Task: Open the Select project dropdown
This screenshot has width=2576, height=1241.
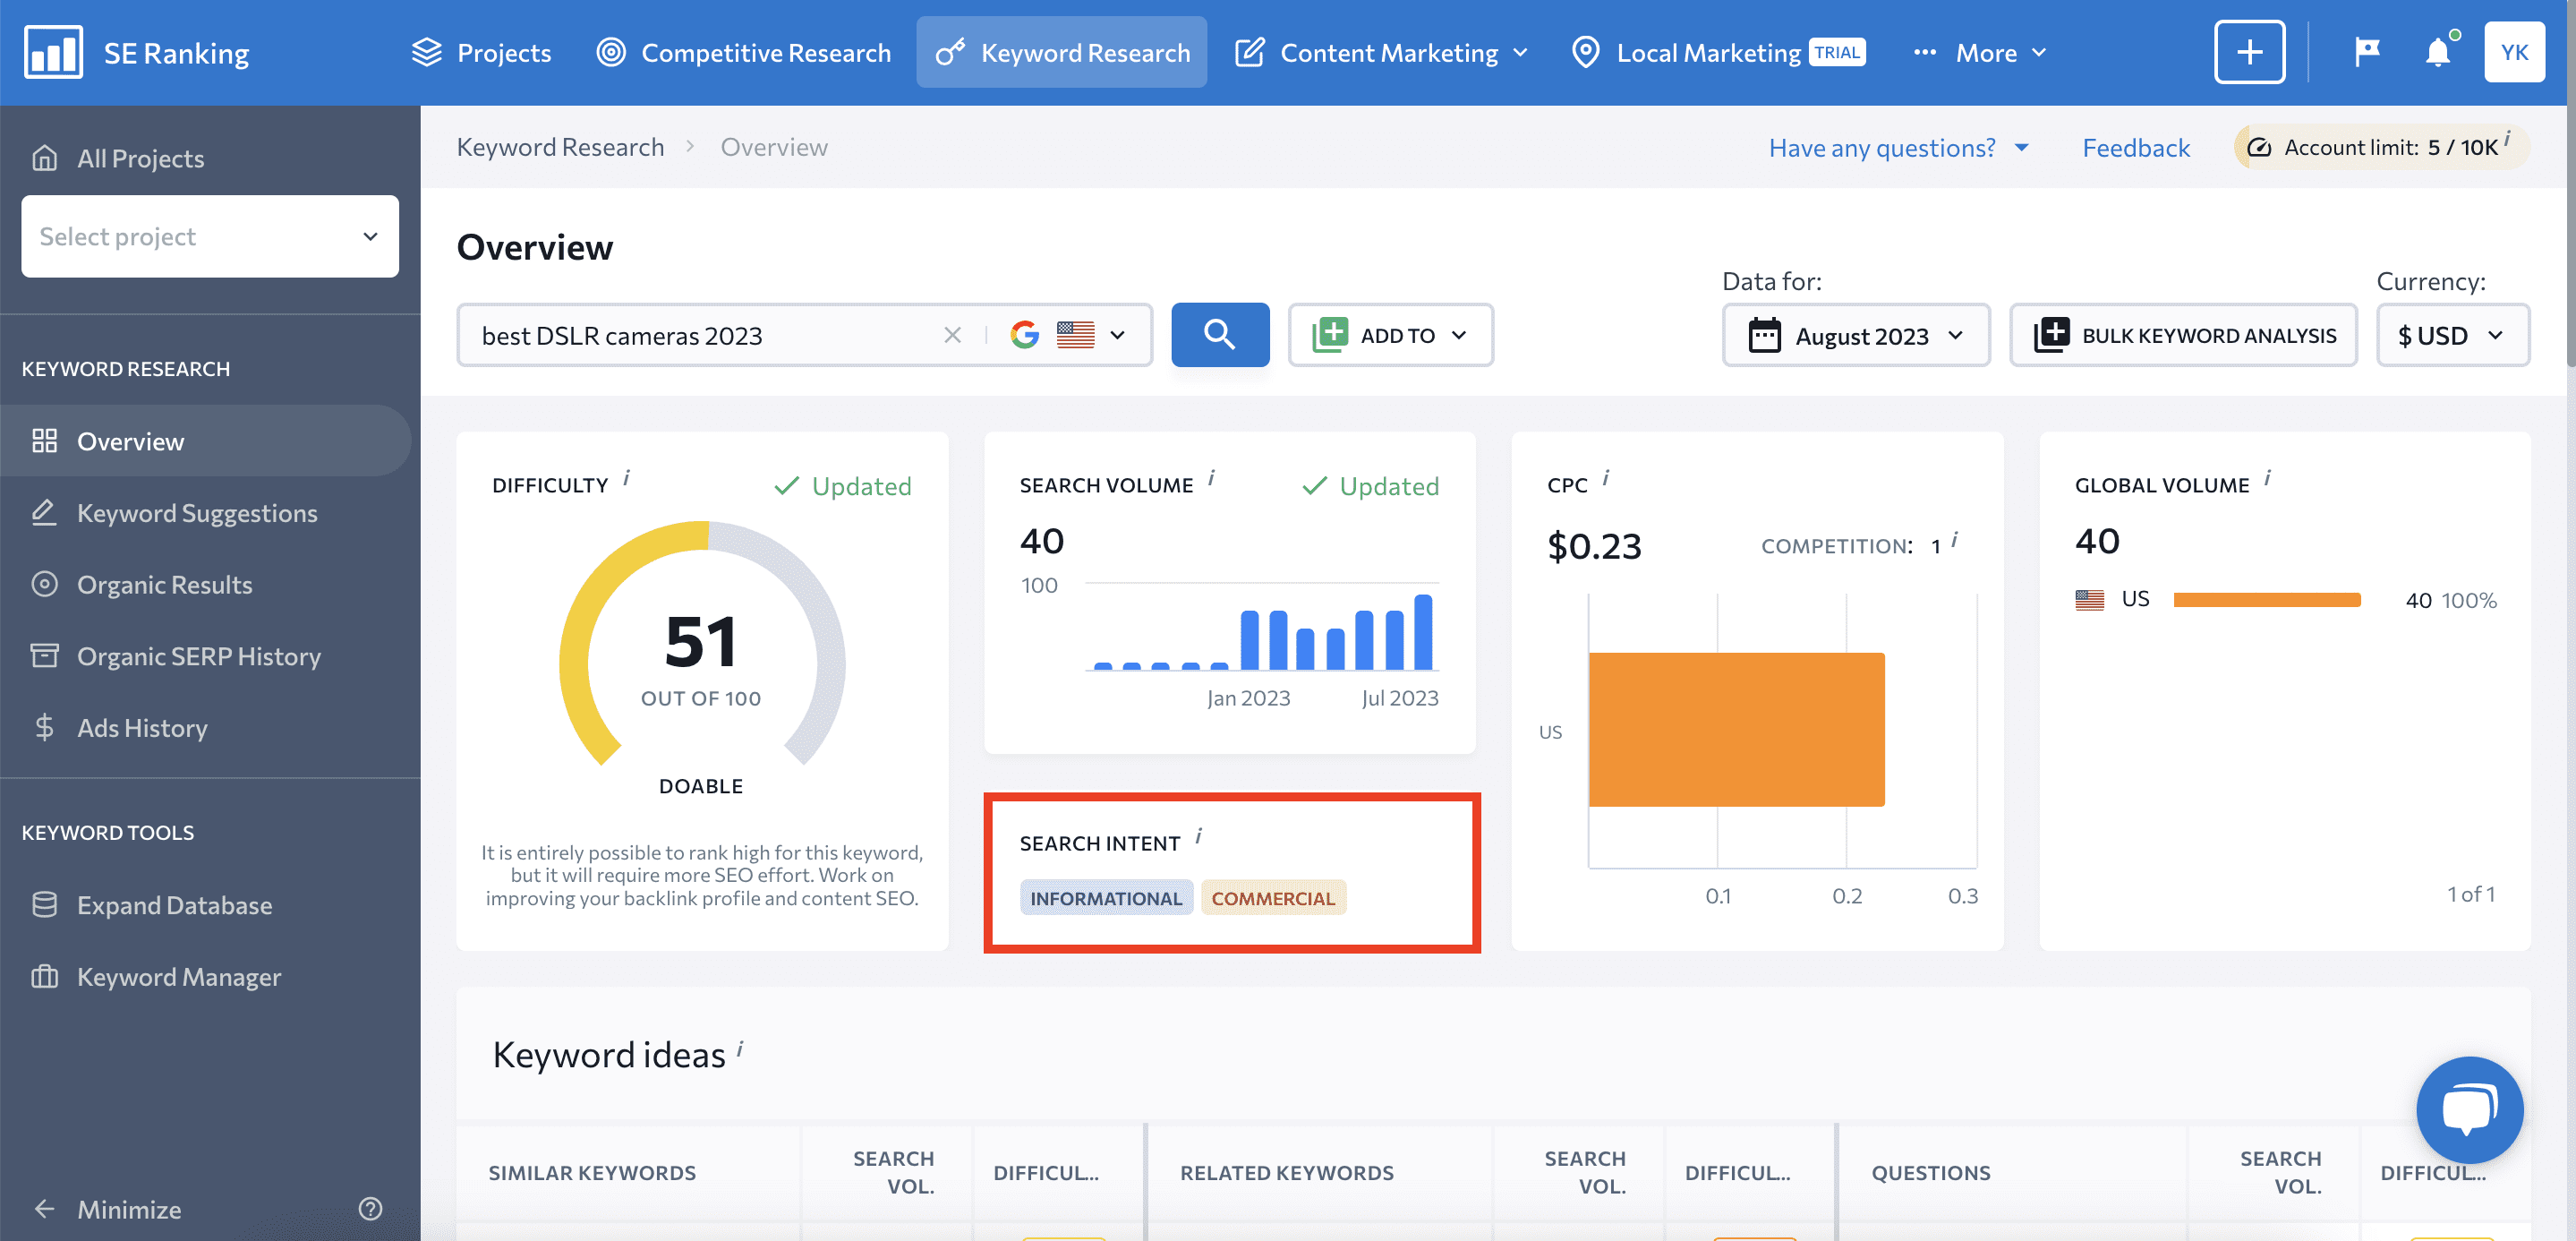Action: tap(210, 236)
